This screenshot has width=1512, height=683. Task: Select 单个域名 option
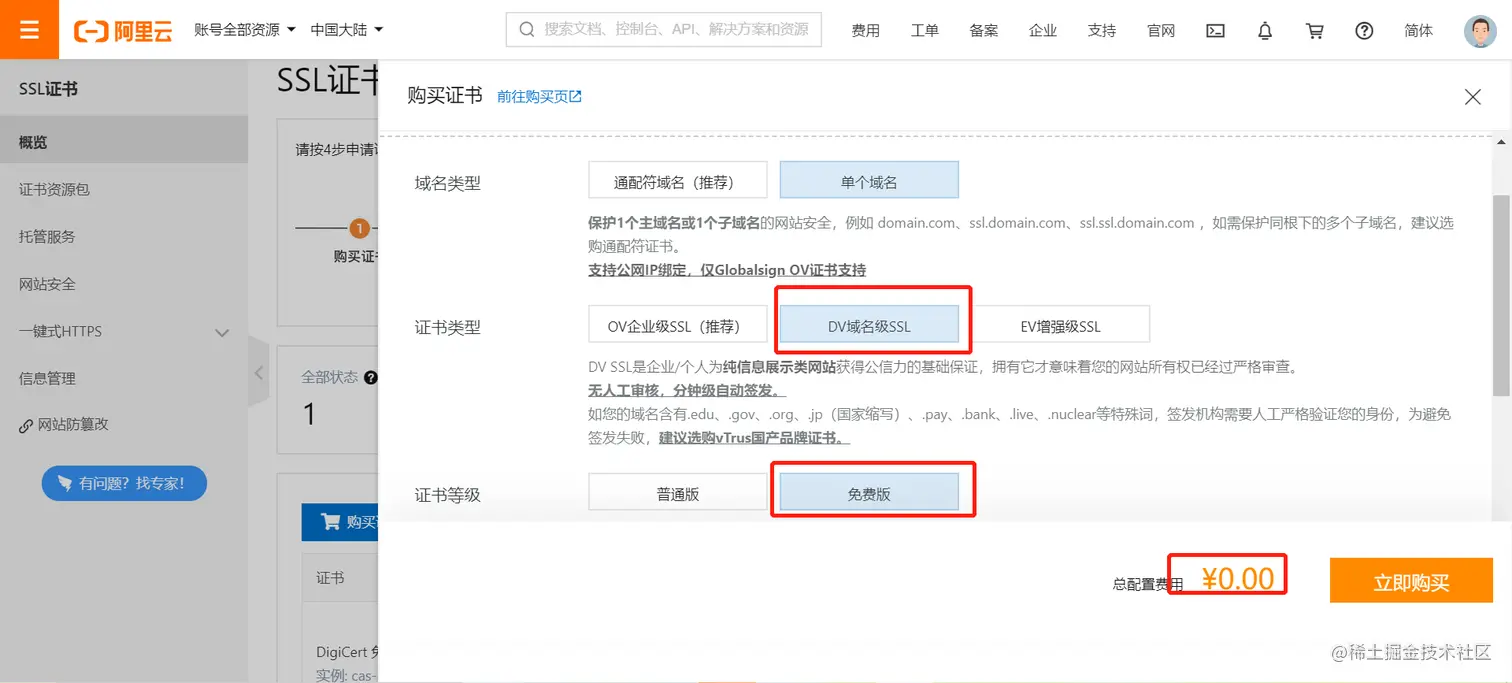coord(869,180)
